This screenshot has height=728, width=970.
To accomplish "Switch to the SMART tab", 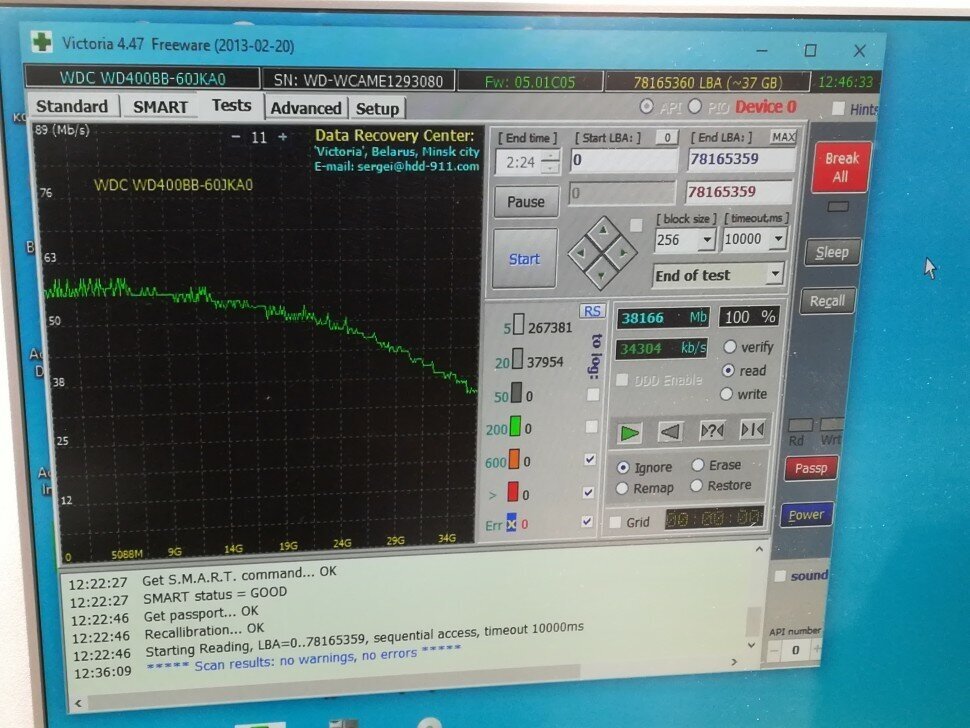I will (x=160, y=107).
